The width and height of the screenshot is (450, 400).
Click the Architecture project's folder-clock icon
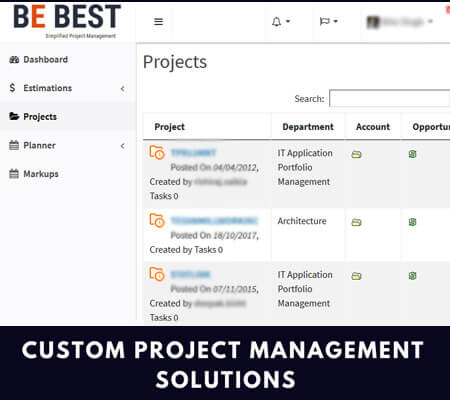point(157,220)
